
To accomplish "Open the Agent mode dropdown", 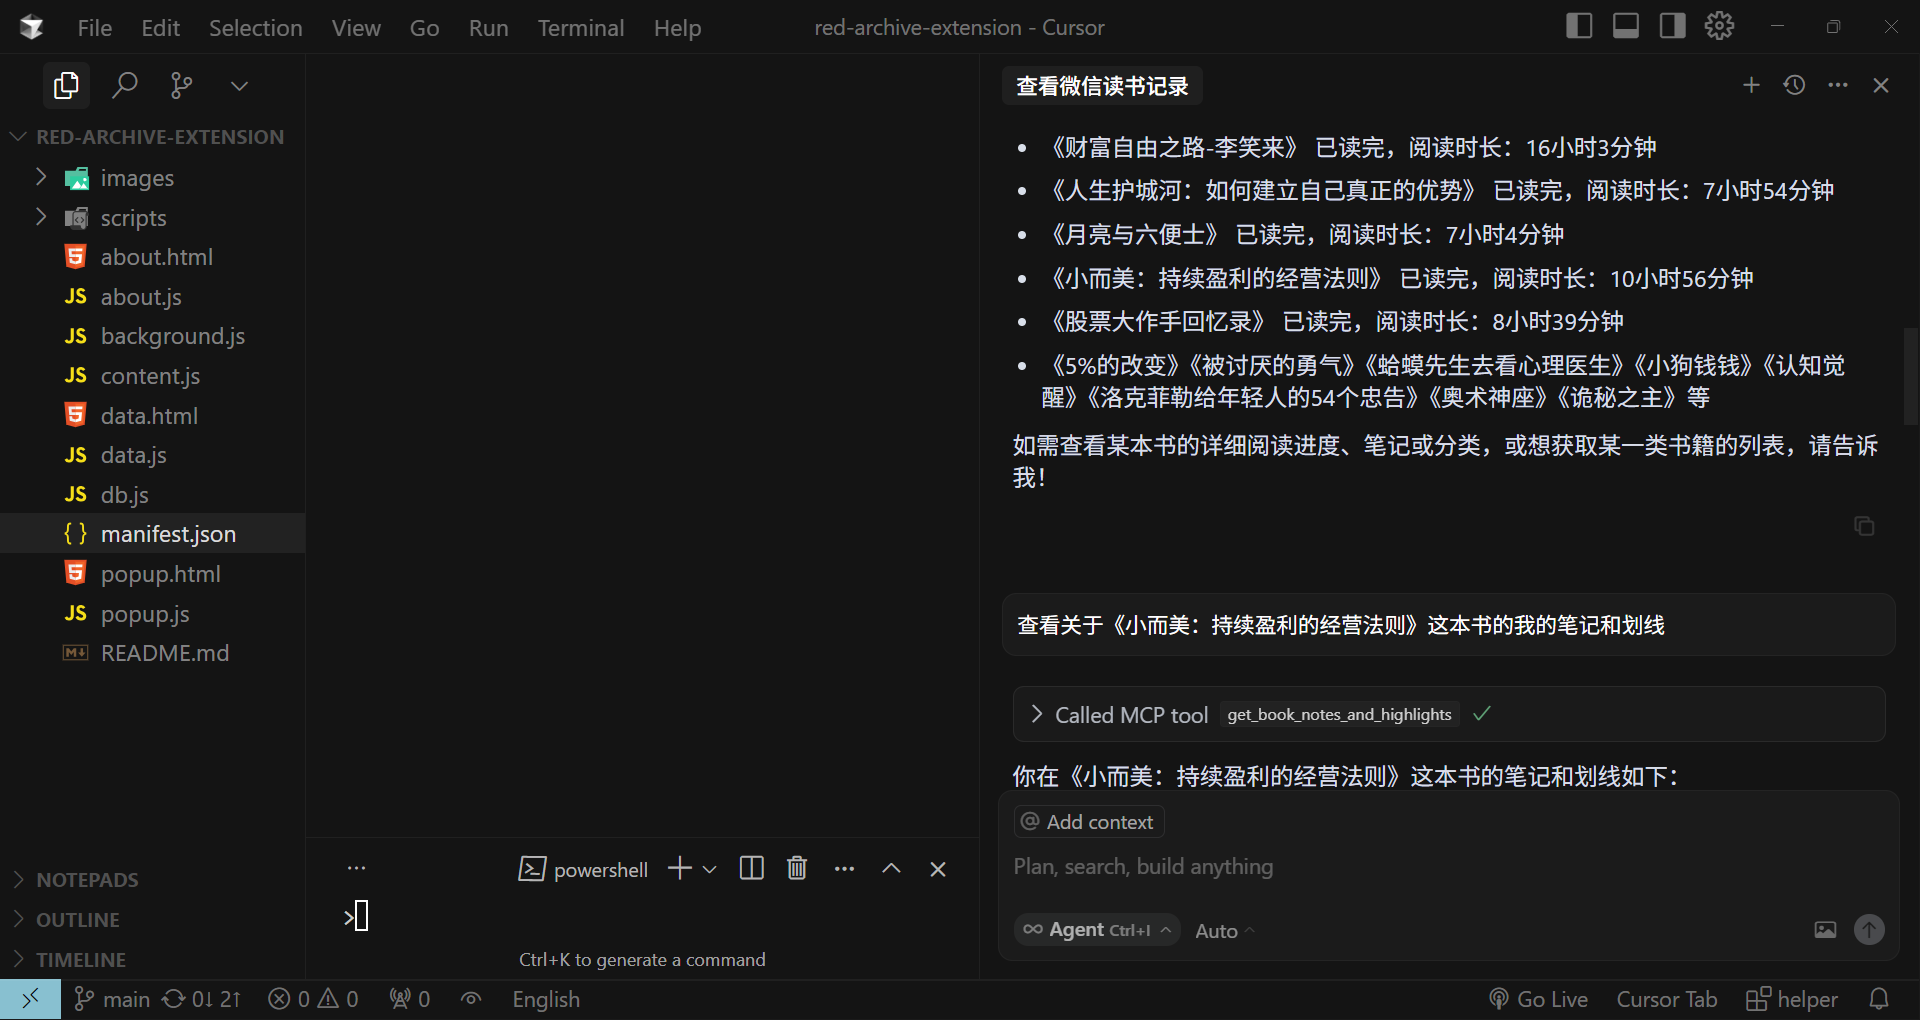I will (x=1097, y=930).
